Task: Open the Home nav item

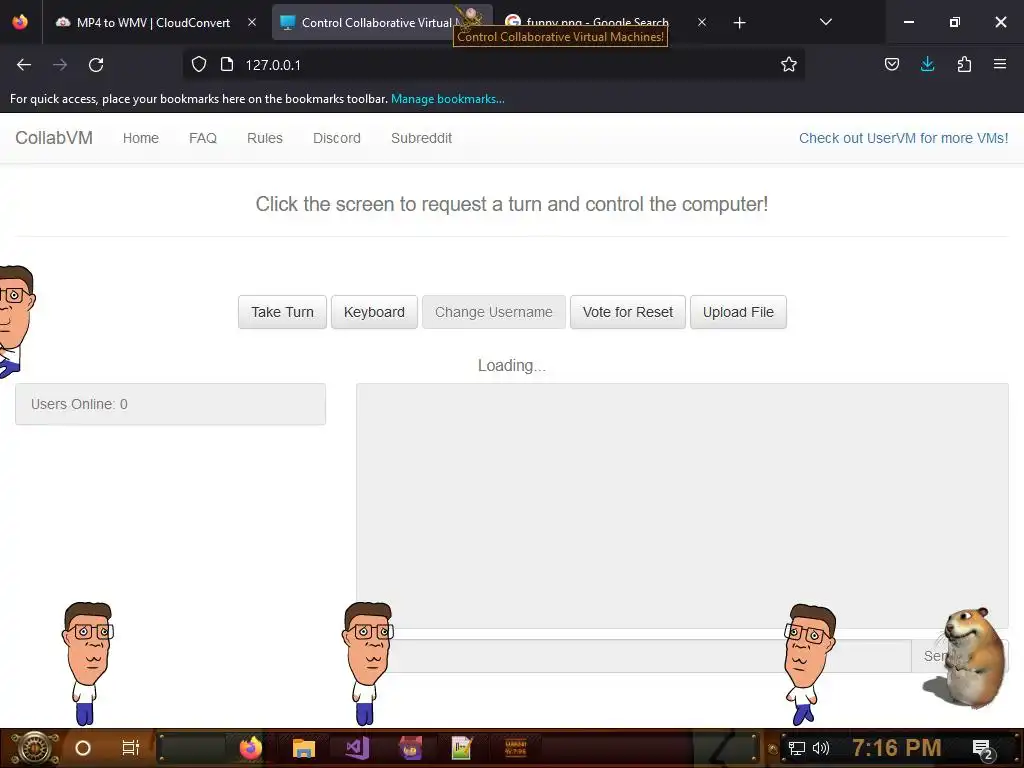Action: pos(140,138)
